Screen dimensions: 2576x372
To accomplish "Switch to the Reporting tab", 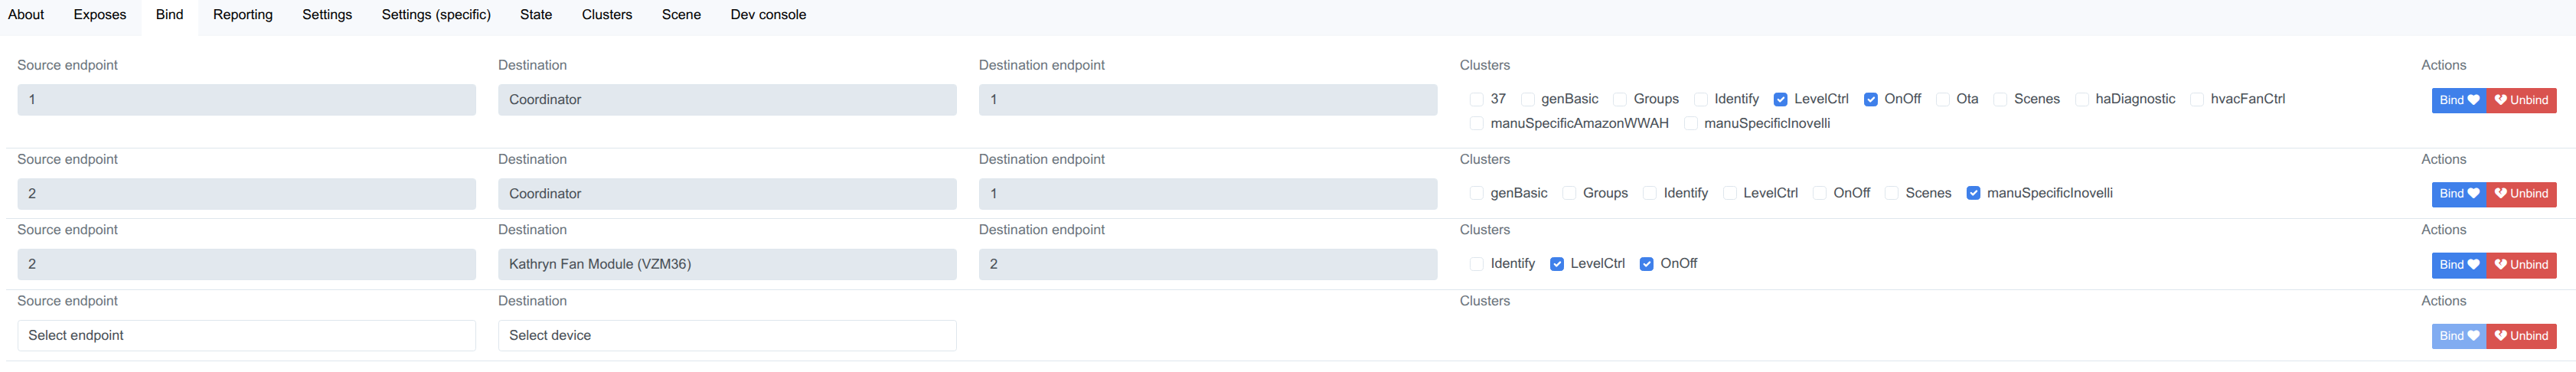I will (243, 15).
